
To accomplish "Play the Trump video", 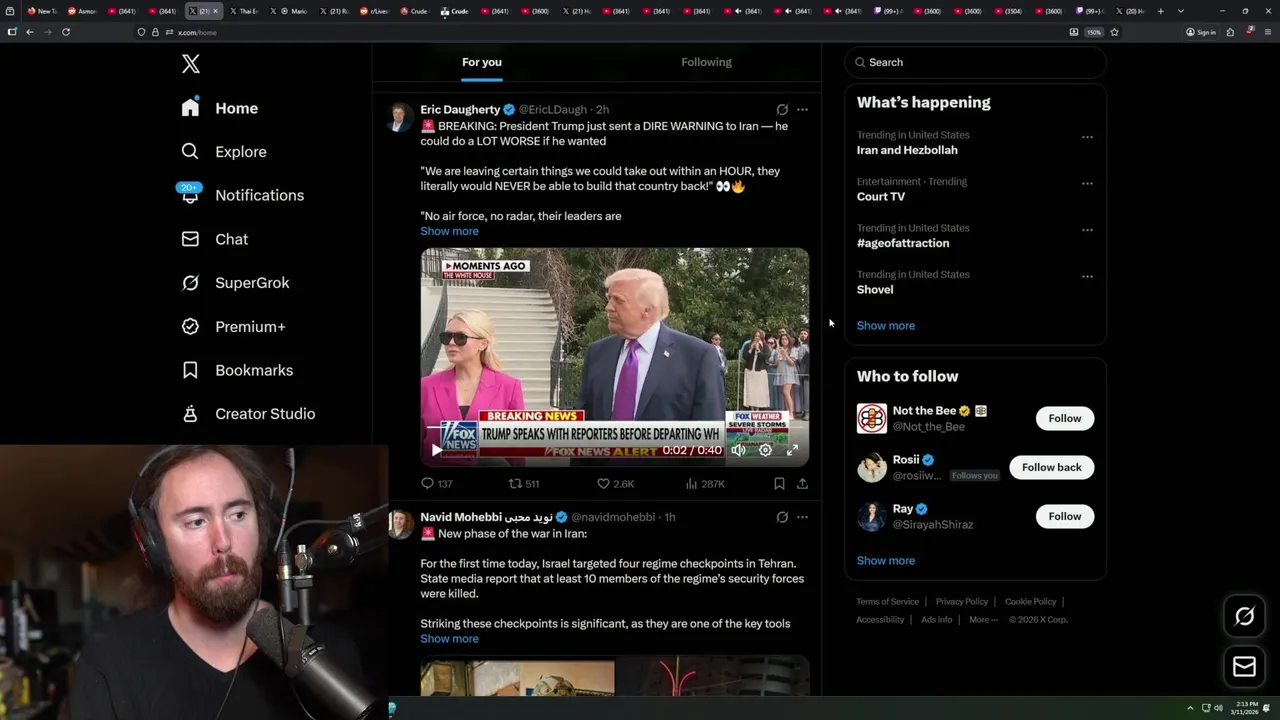I will (x=436, y=451).
